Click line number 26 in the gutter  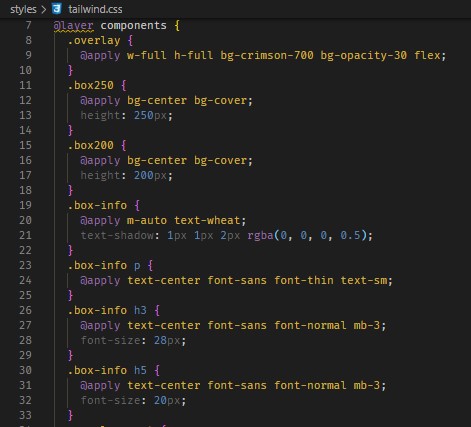click(25, 310)
